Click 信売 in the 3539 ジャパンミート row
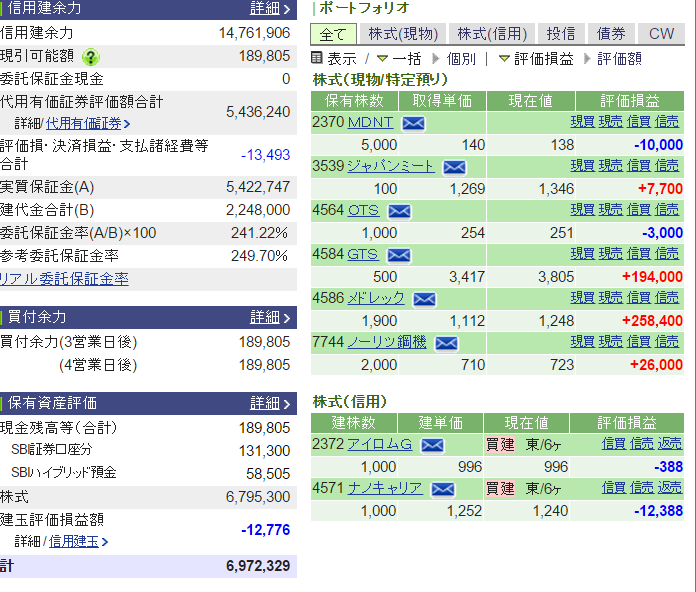 pos(667,166)
